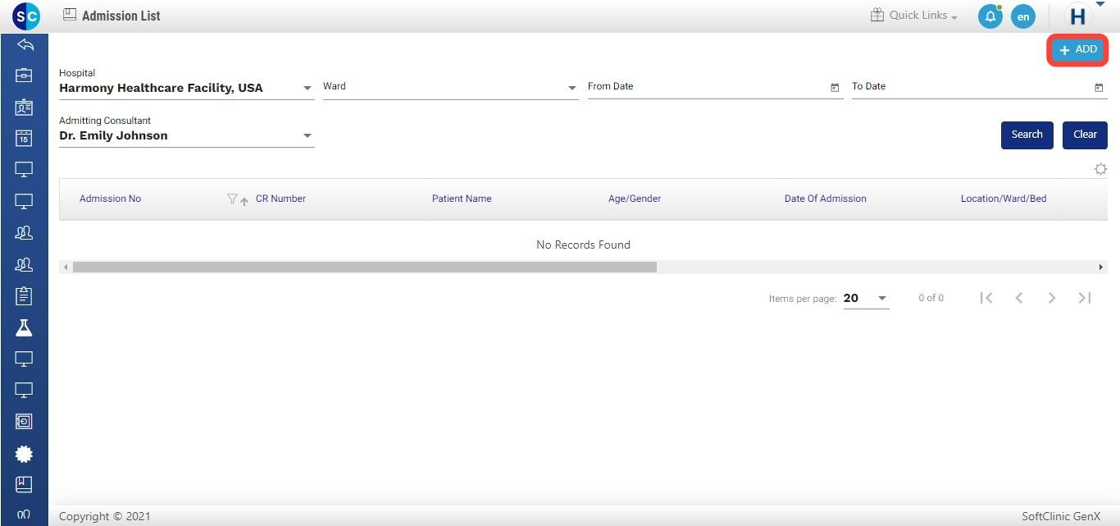This screenshot has height=526, width=1120.
Task: Expand the Hospital dropdown
Action: click(307, 88)
